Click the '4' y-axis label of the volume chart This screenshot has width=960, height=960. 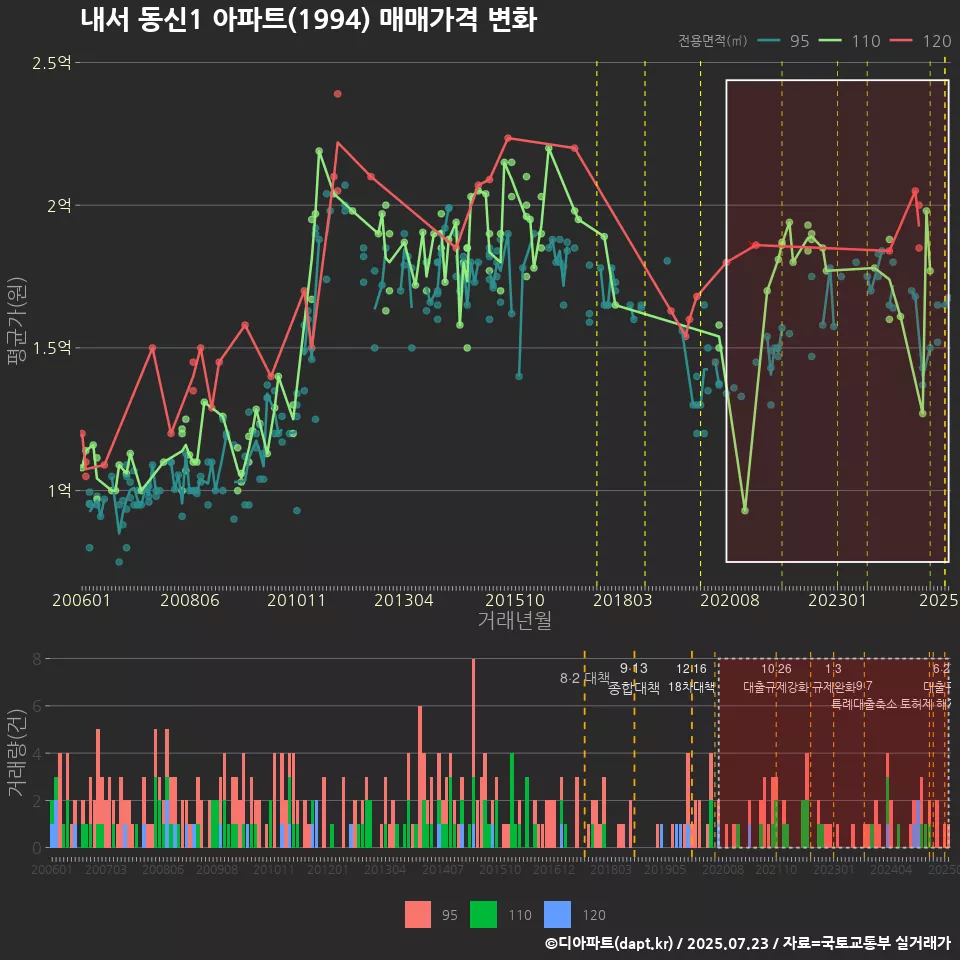tap(37, 754)
